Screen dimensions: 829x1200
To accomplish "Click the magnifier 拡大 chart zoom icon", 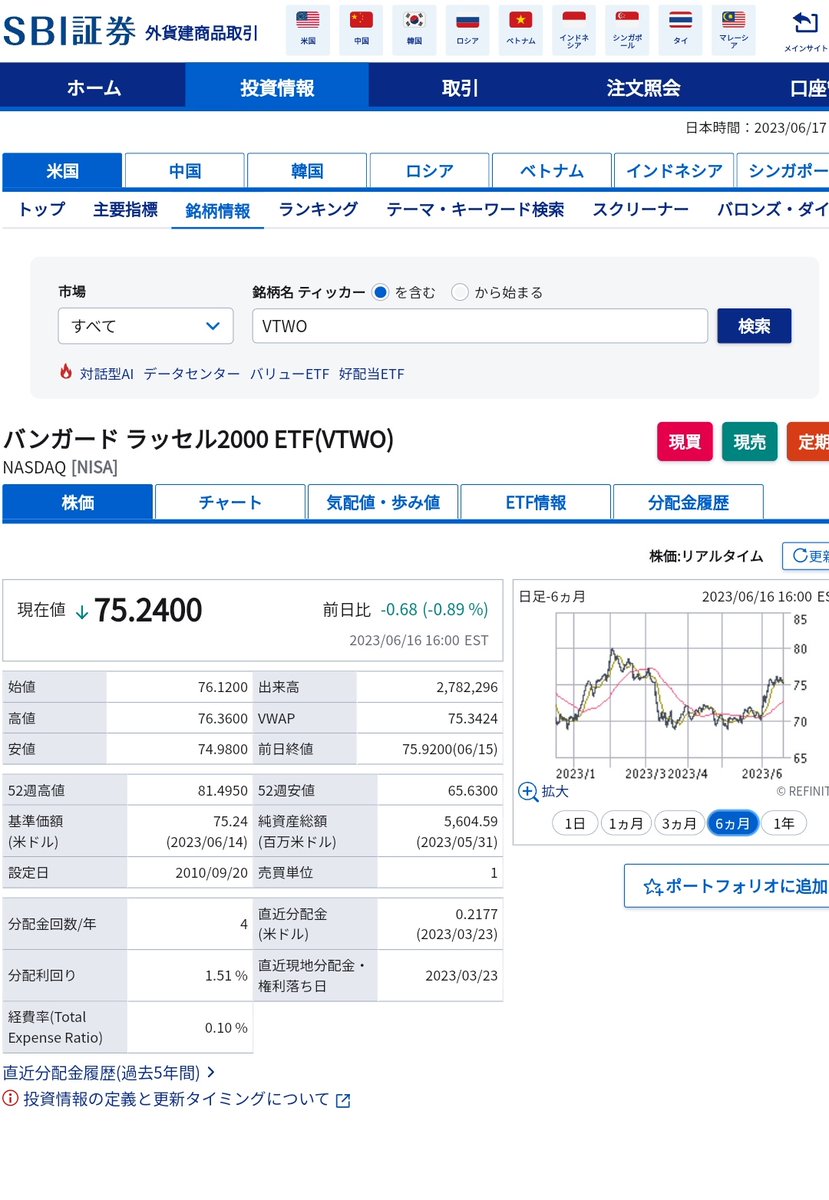I will tap(528, 792).
